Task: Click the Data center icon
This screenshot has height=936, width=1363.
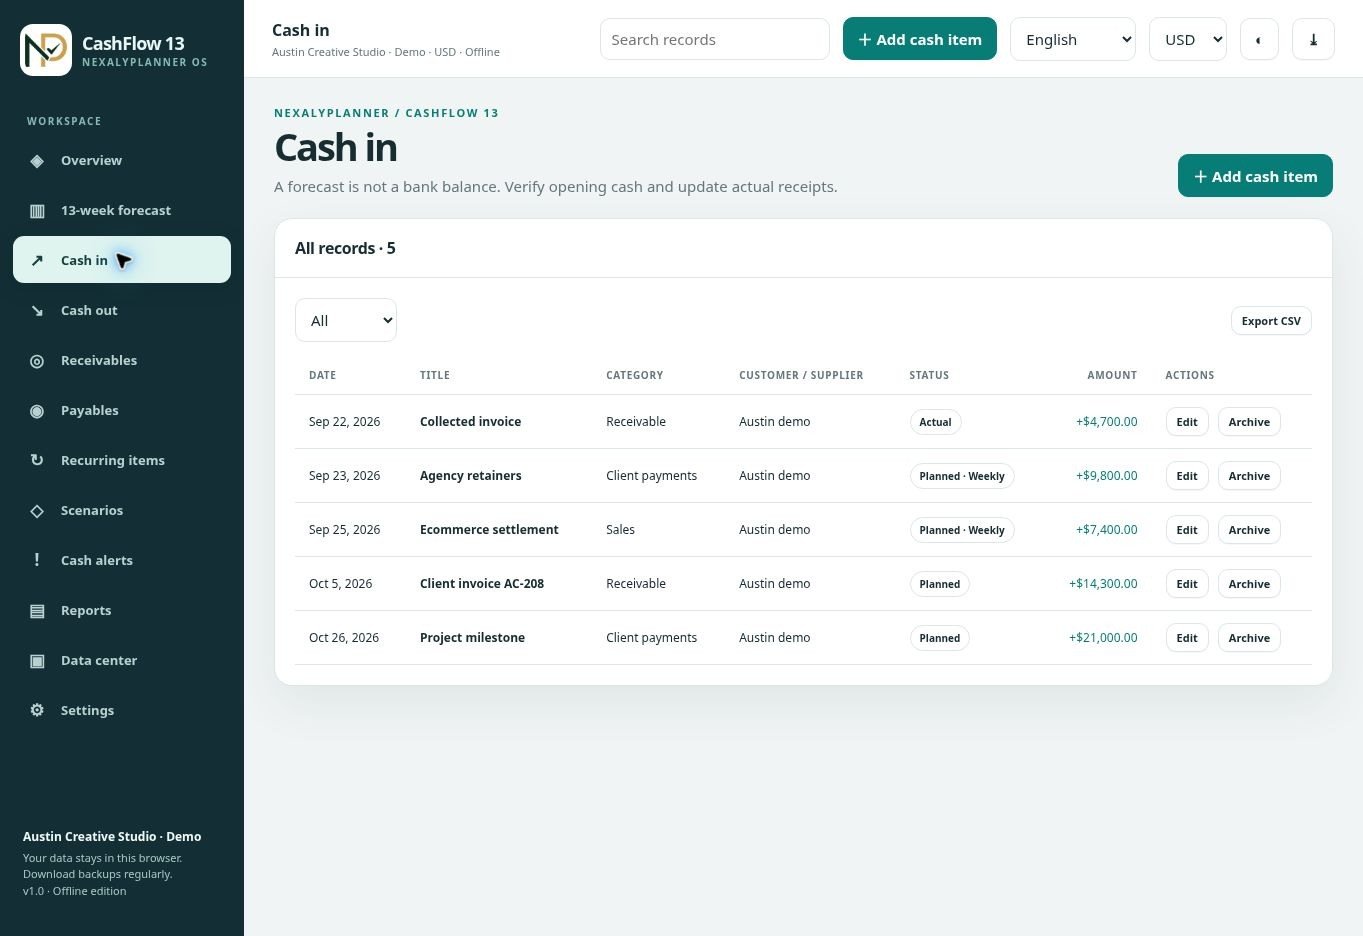Action: pyautogui.click(x=37, y=661)
